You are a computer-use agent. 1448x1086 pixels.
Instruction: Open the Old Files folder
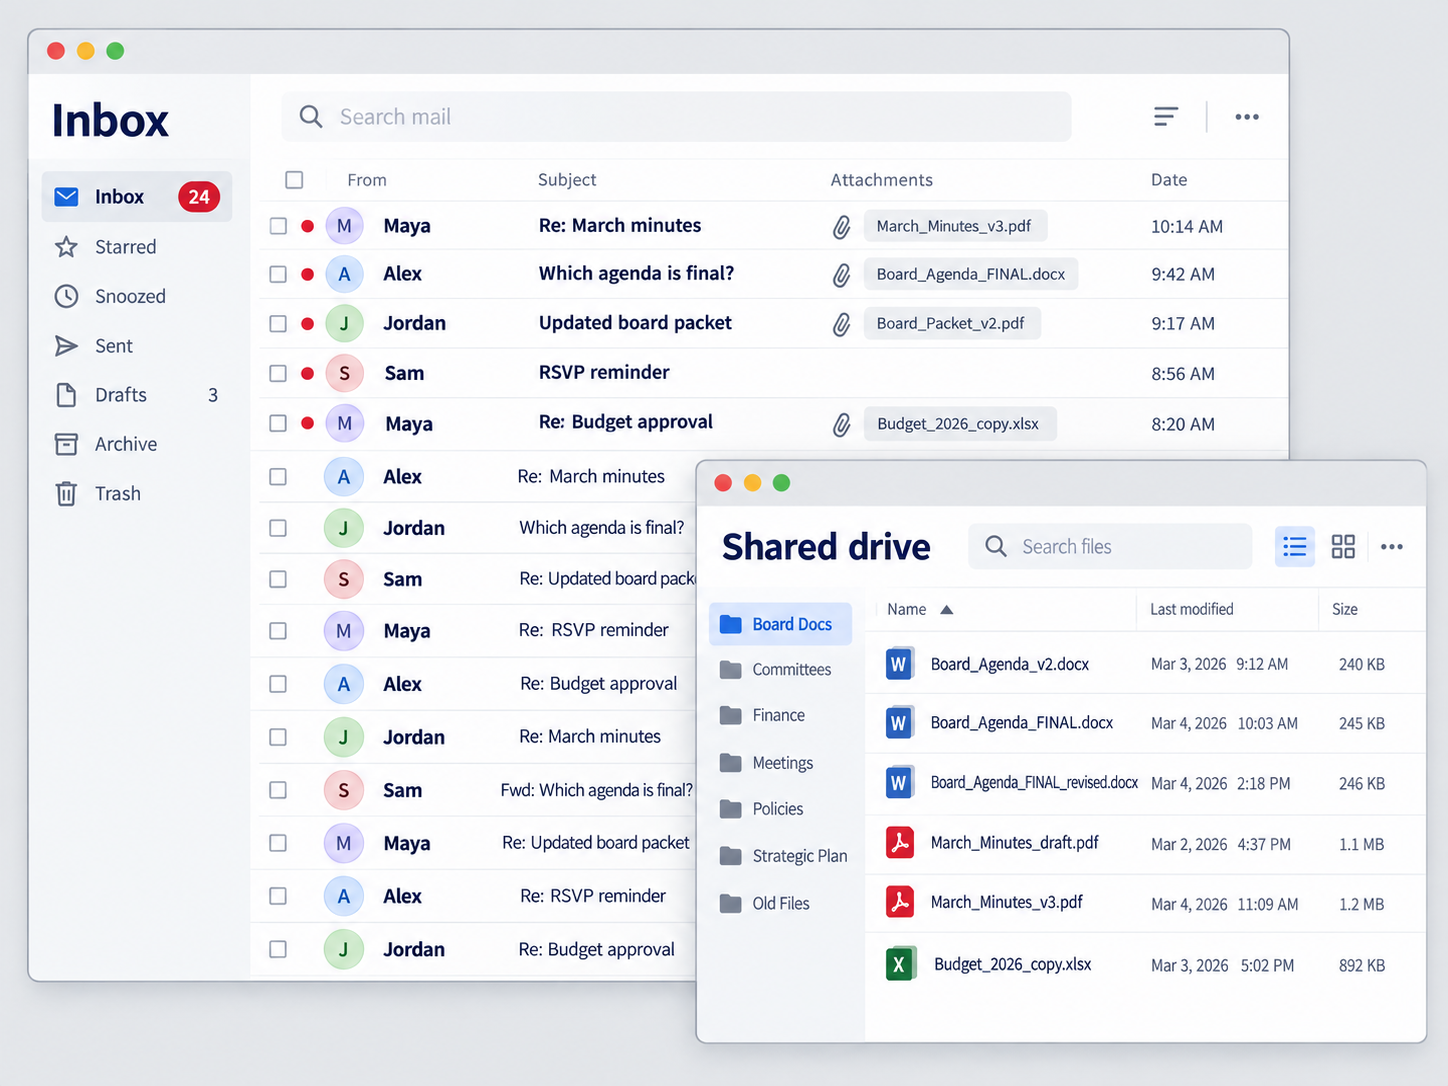coord(780,903)
